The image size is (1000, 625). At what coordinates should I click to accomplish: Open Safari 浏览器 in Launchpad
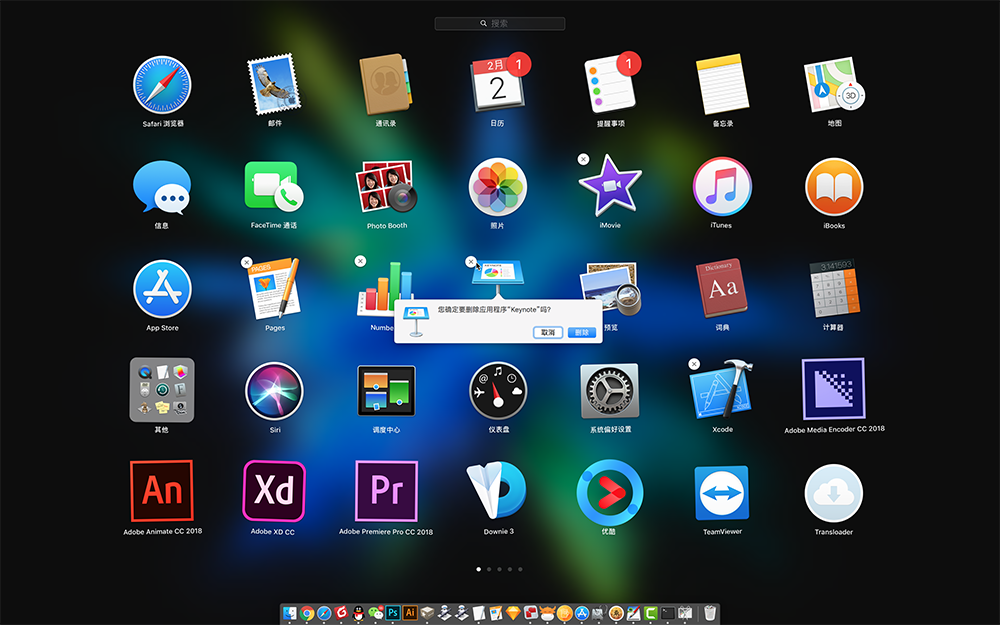click(162, 85)
